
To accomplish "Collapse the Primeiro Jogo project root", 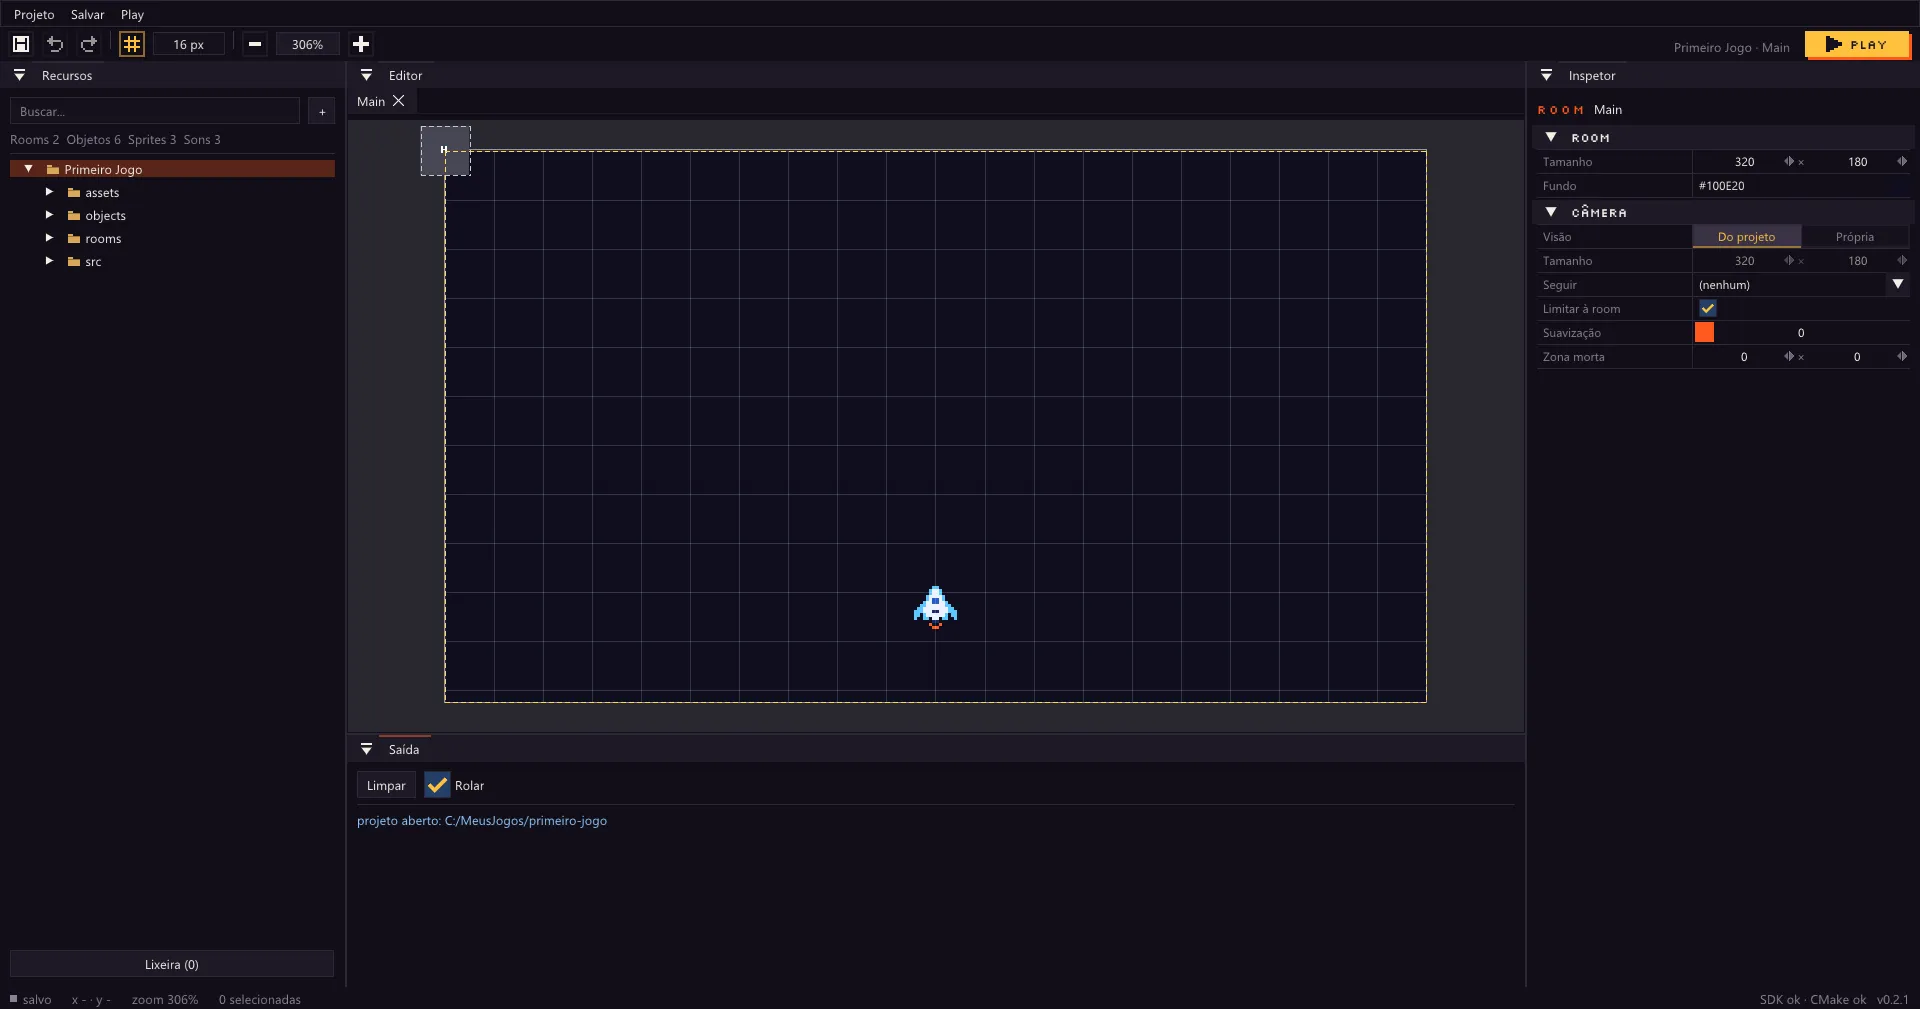I will point(29,168).
